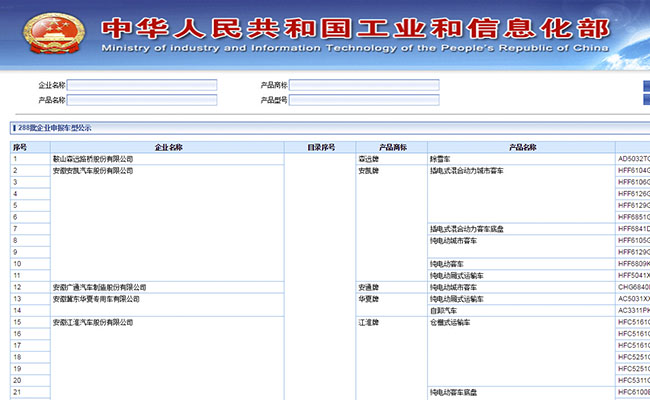Click sequence number 4 cell
The height and width of the screenshot is (400, 650).
30,194
